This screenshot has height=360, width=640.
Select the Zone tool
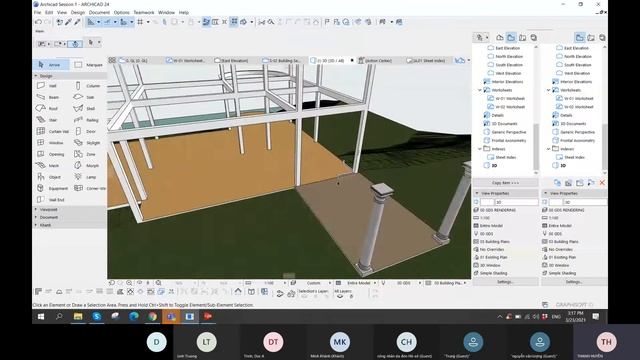click(x=85, y=154)
